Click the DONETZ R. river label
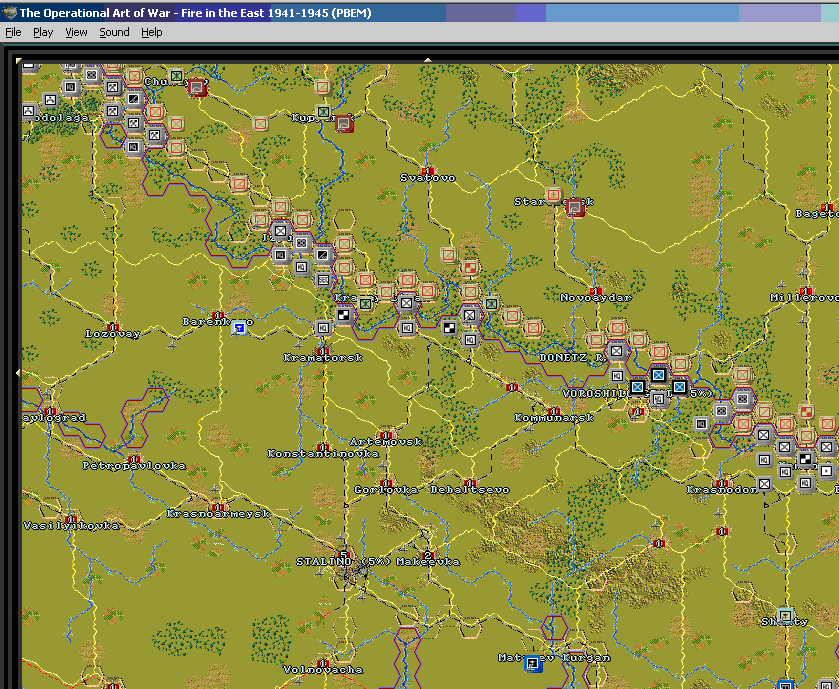 pos(572,357)
